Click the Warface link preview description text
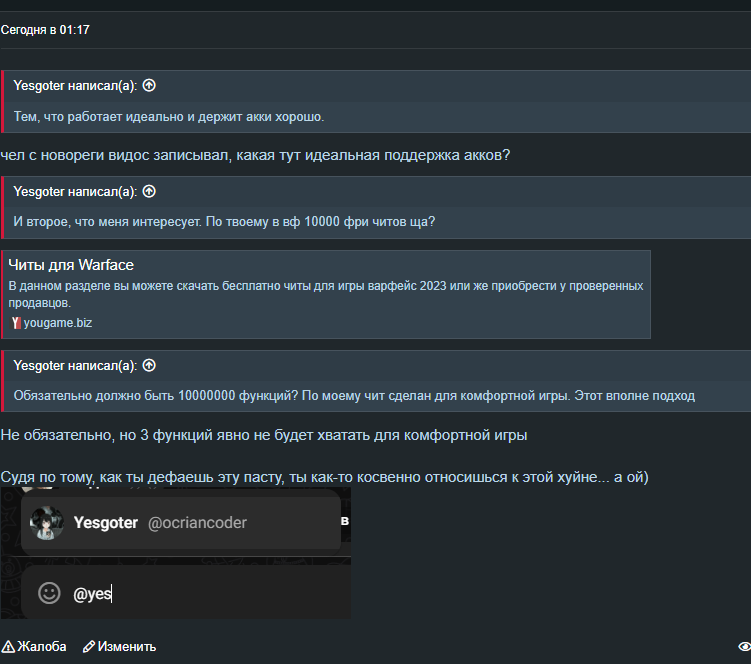This screenshot has height=664, width=751. (x=326, y=294)
